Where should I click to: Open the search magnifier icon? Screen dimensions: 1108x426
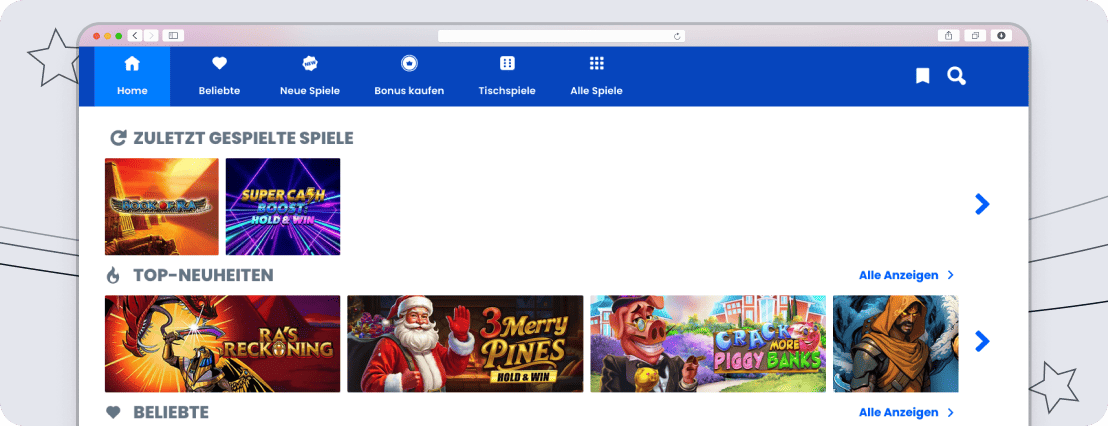point(956,76)
